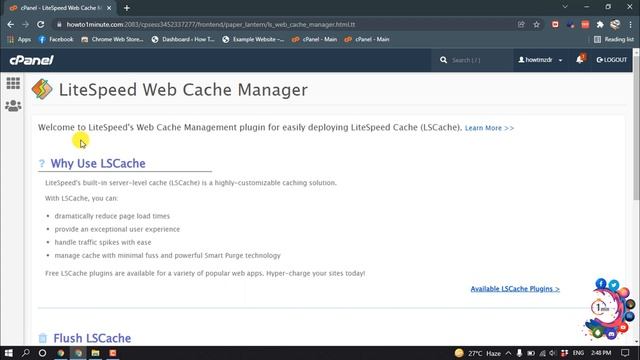Image resolution: width=640 pixels, height=360 pixels.
Task: Bookmark this page with star icon
Action: tap(536, 24)
